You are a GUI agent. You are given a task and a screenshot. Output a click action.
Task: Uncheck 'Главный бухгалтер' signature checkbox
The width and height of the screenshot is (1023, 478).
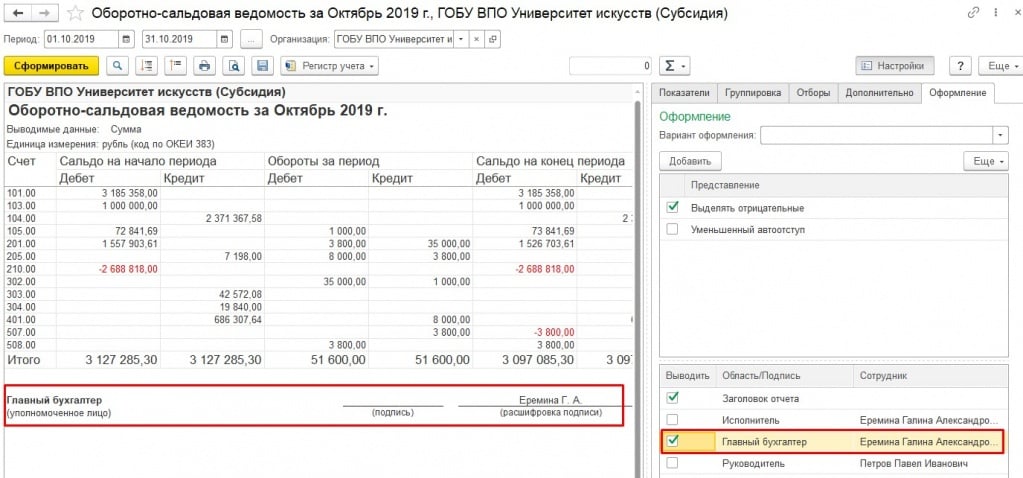click(672, 441)
